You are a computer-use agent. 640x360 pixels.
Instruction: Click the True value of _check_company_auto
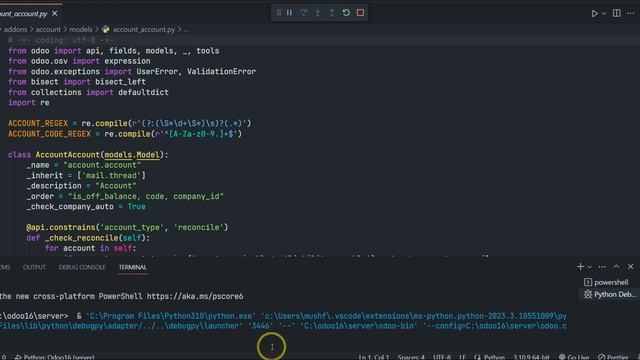pyautogui.click(x=136, y=207)
